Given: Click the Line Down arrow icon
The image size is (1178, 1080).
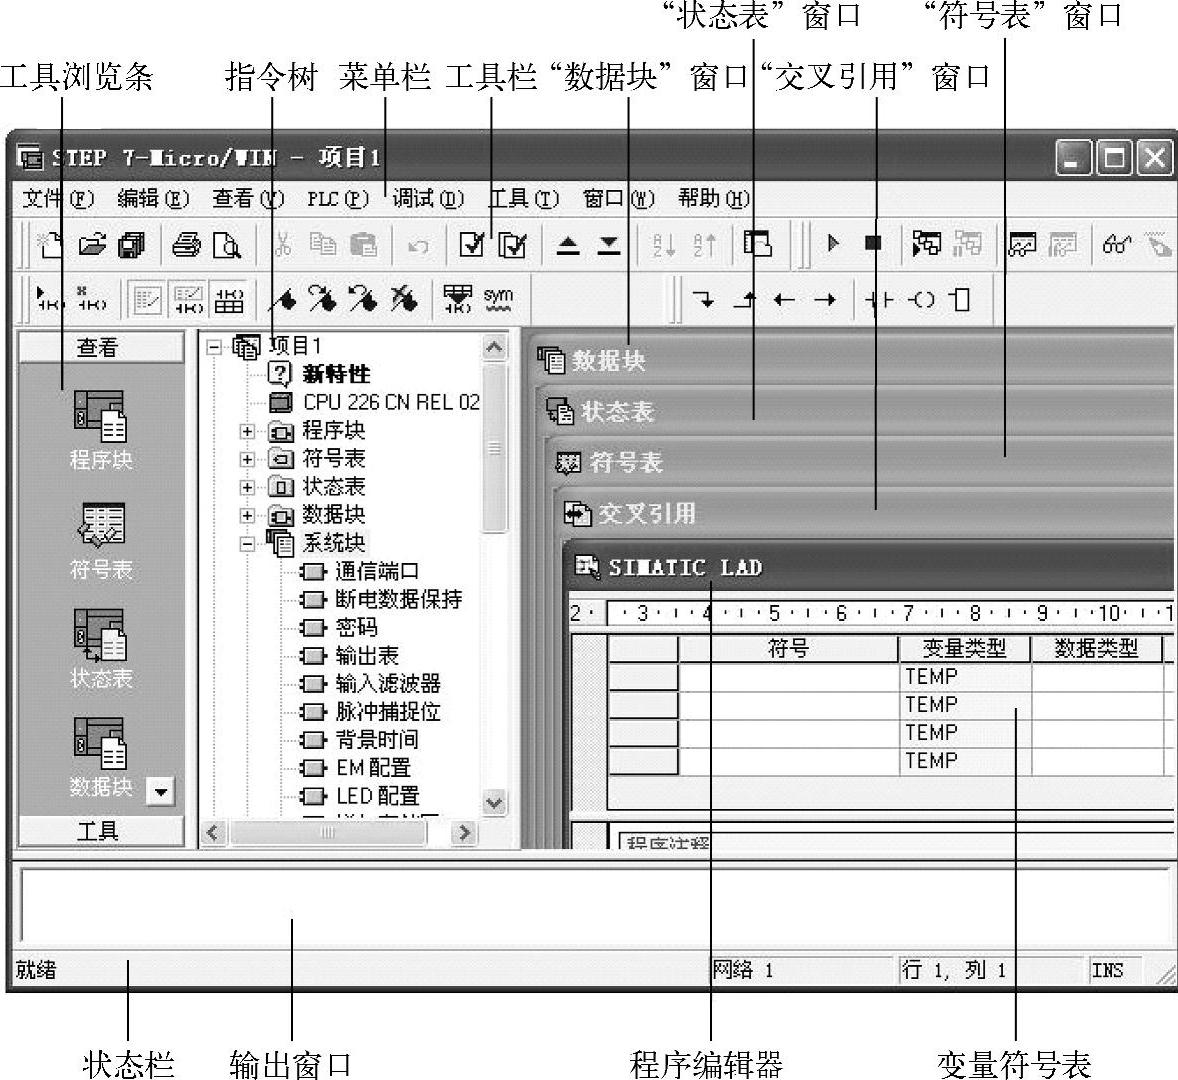Looking at the screenshot, I should pyautogui.click(x=704, y=300).
